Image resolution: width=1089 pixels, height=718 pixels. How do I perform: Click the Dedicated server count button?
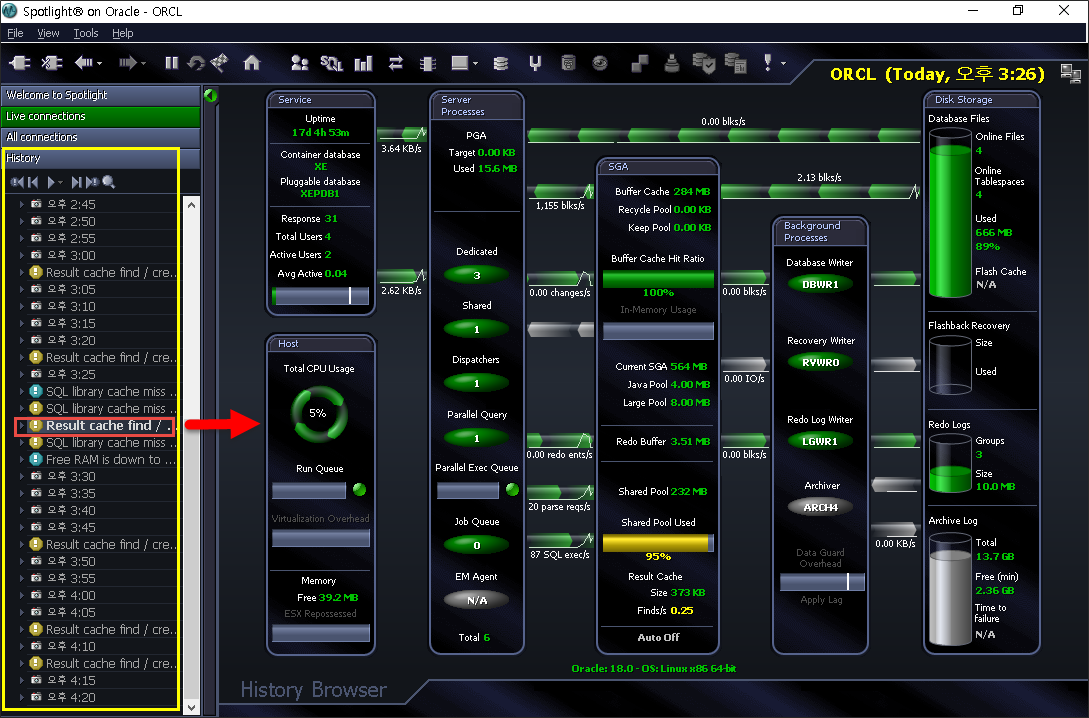pyautogui.click(x=476, y=275)
